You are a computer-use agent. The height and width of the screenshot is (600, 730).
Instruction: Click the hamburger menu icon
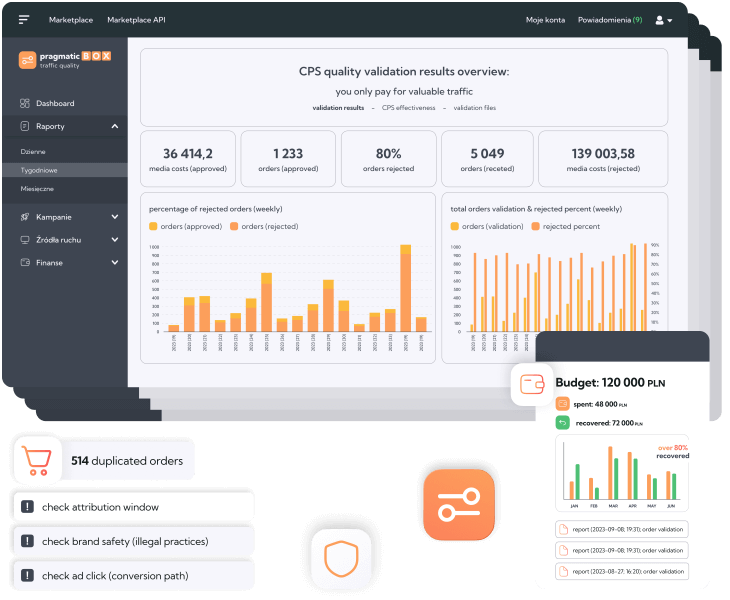24,20
